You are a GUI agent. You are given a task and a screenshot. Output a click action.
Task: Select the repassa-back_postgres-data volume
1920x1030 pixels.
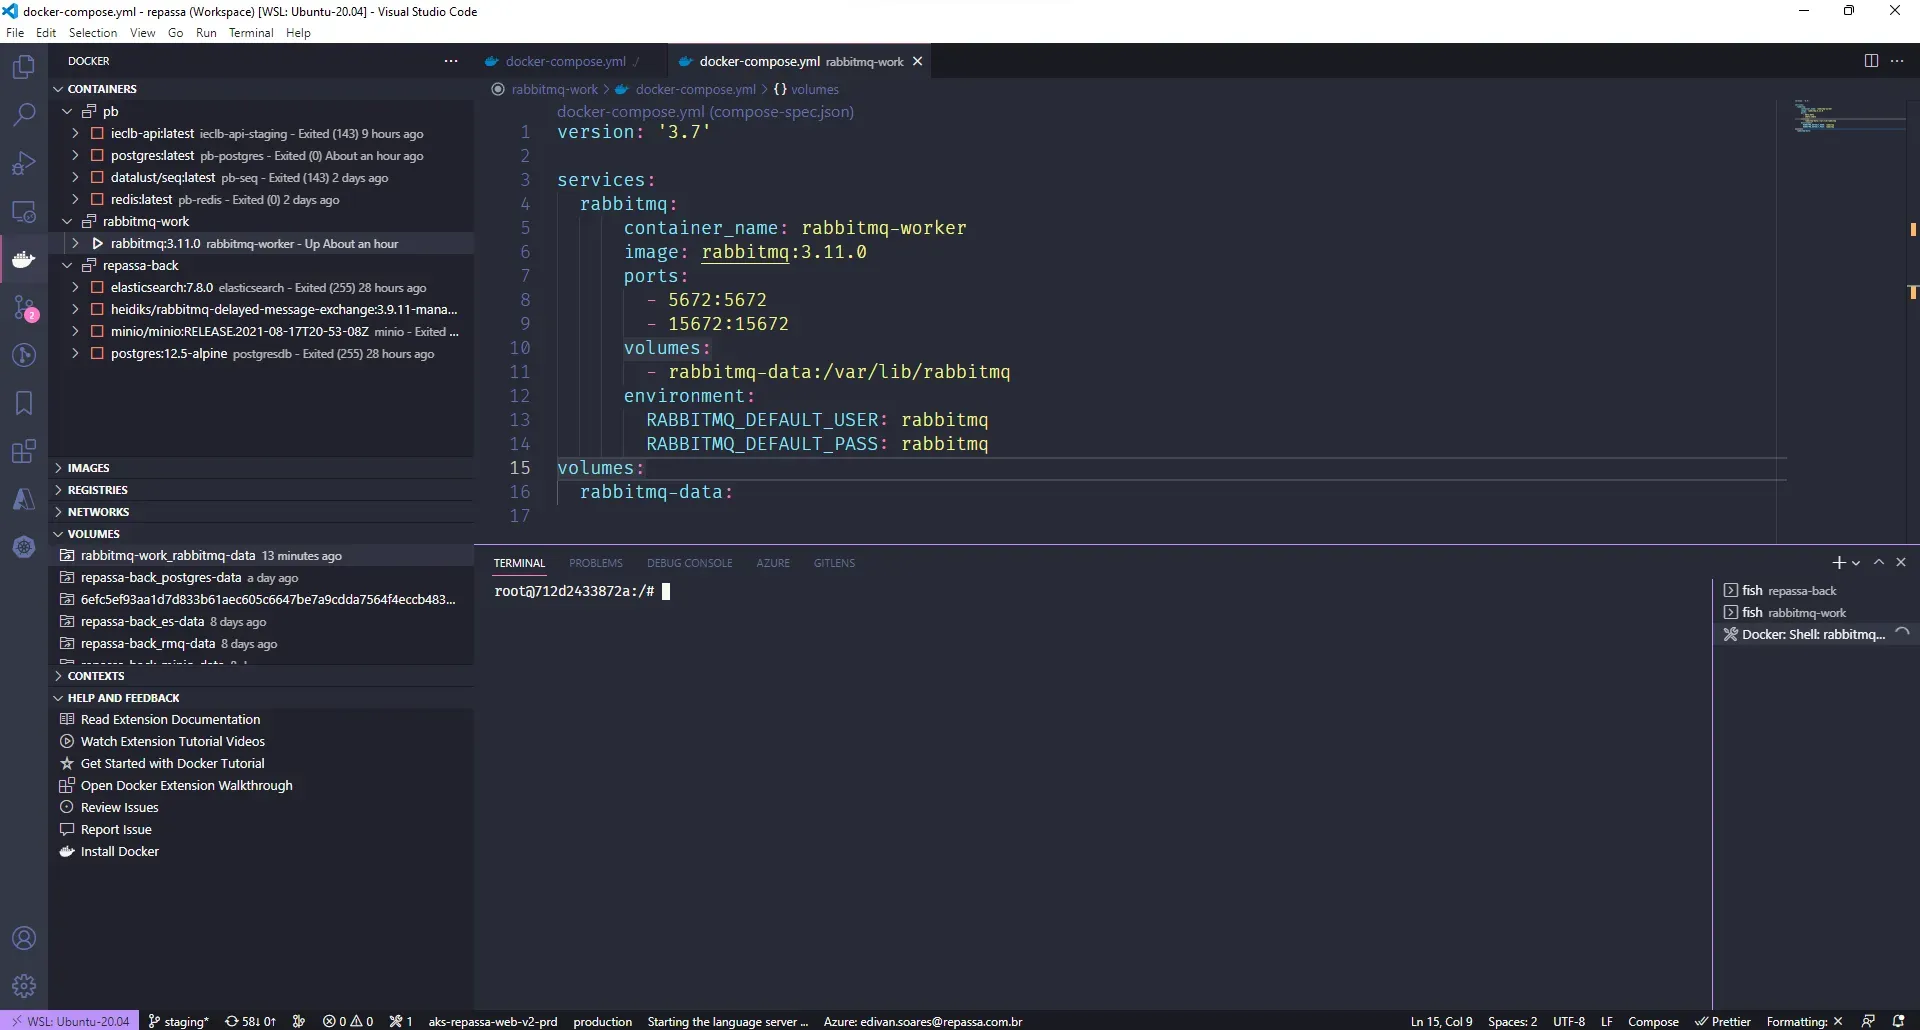pyautogui.click(x=261, y=578)
